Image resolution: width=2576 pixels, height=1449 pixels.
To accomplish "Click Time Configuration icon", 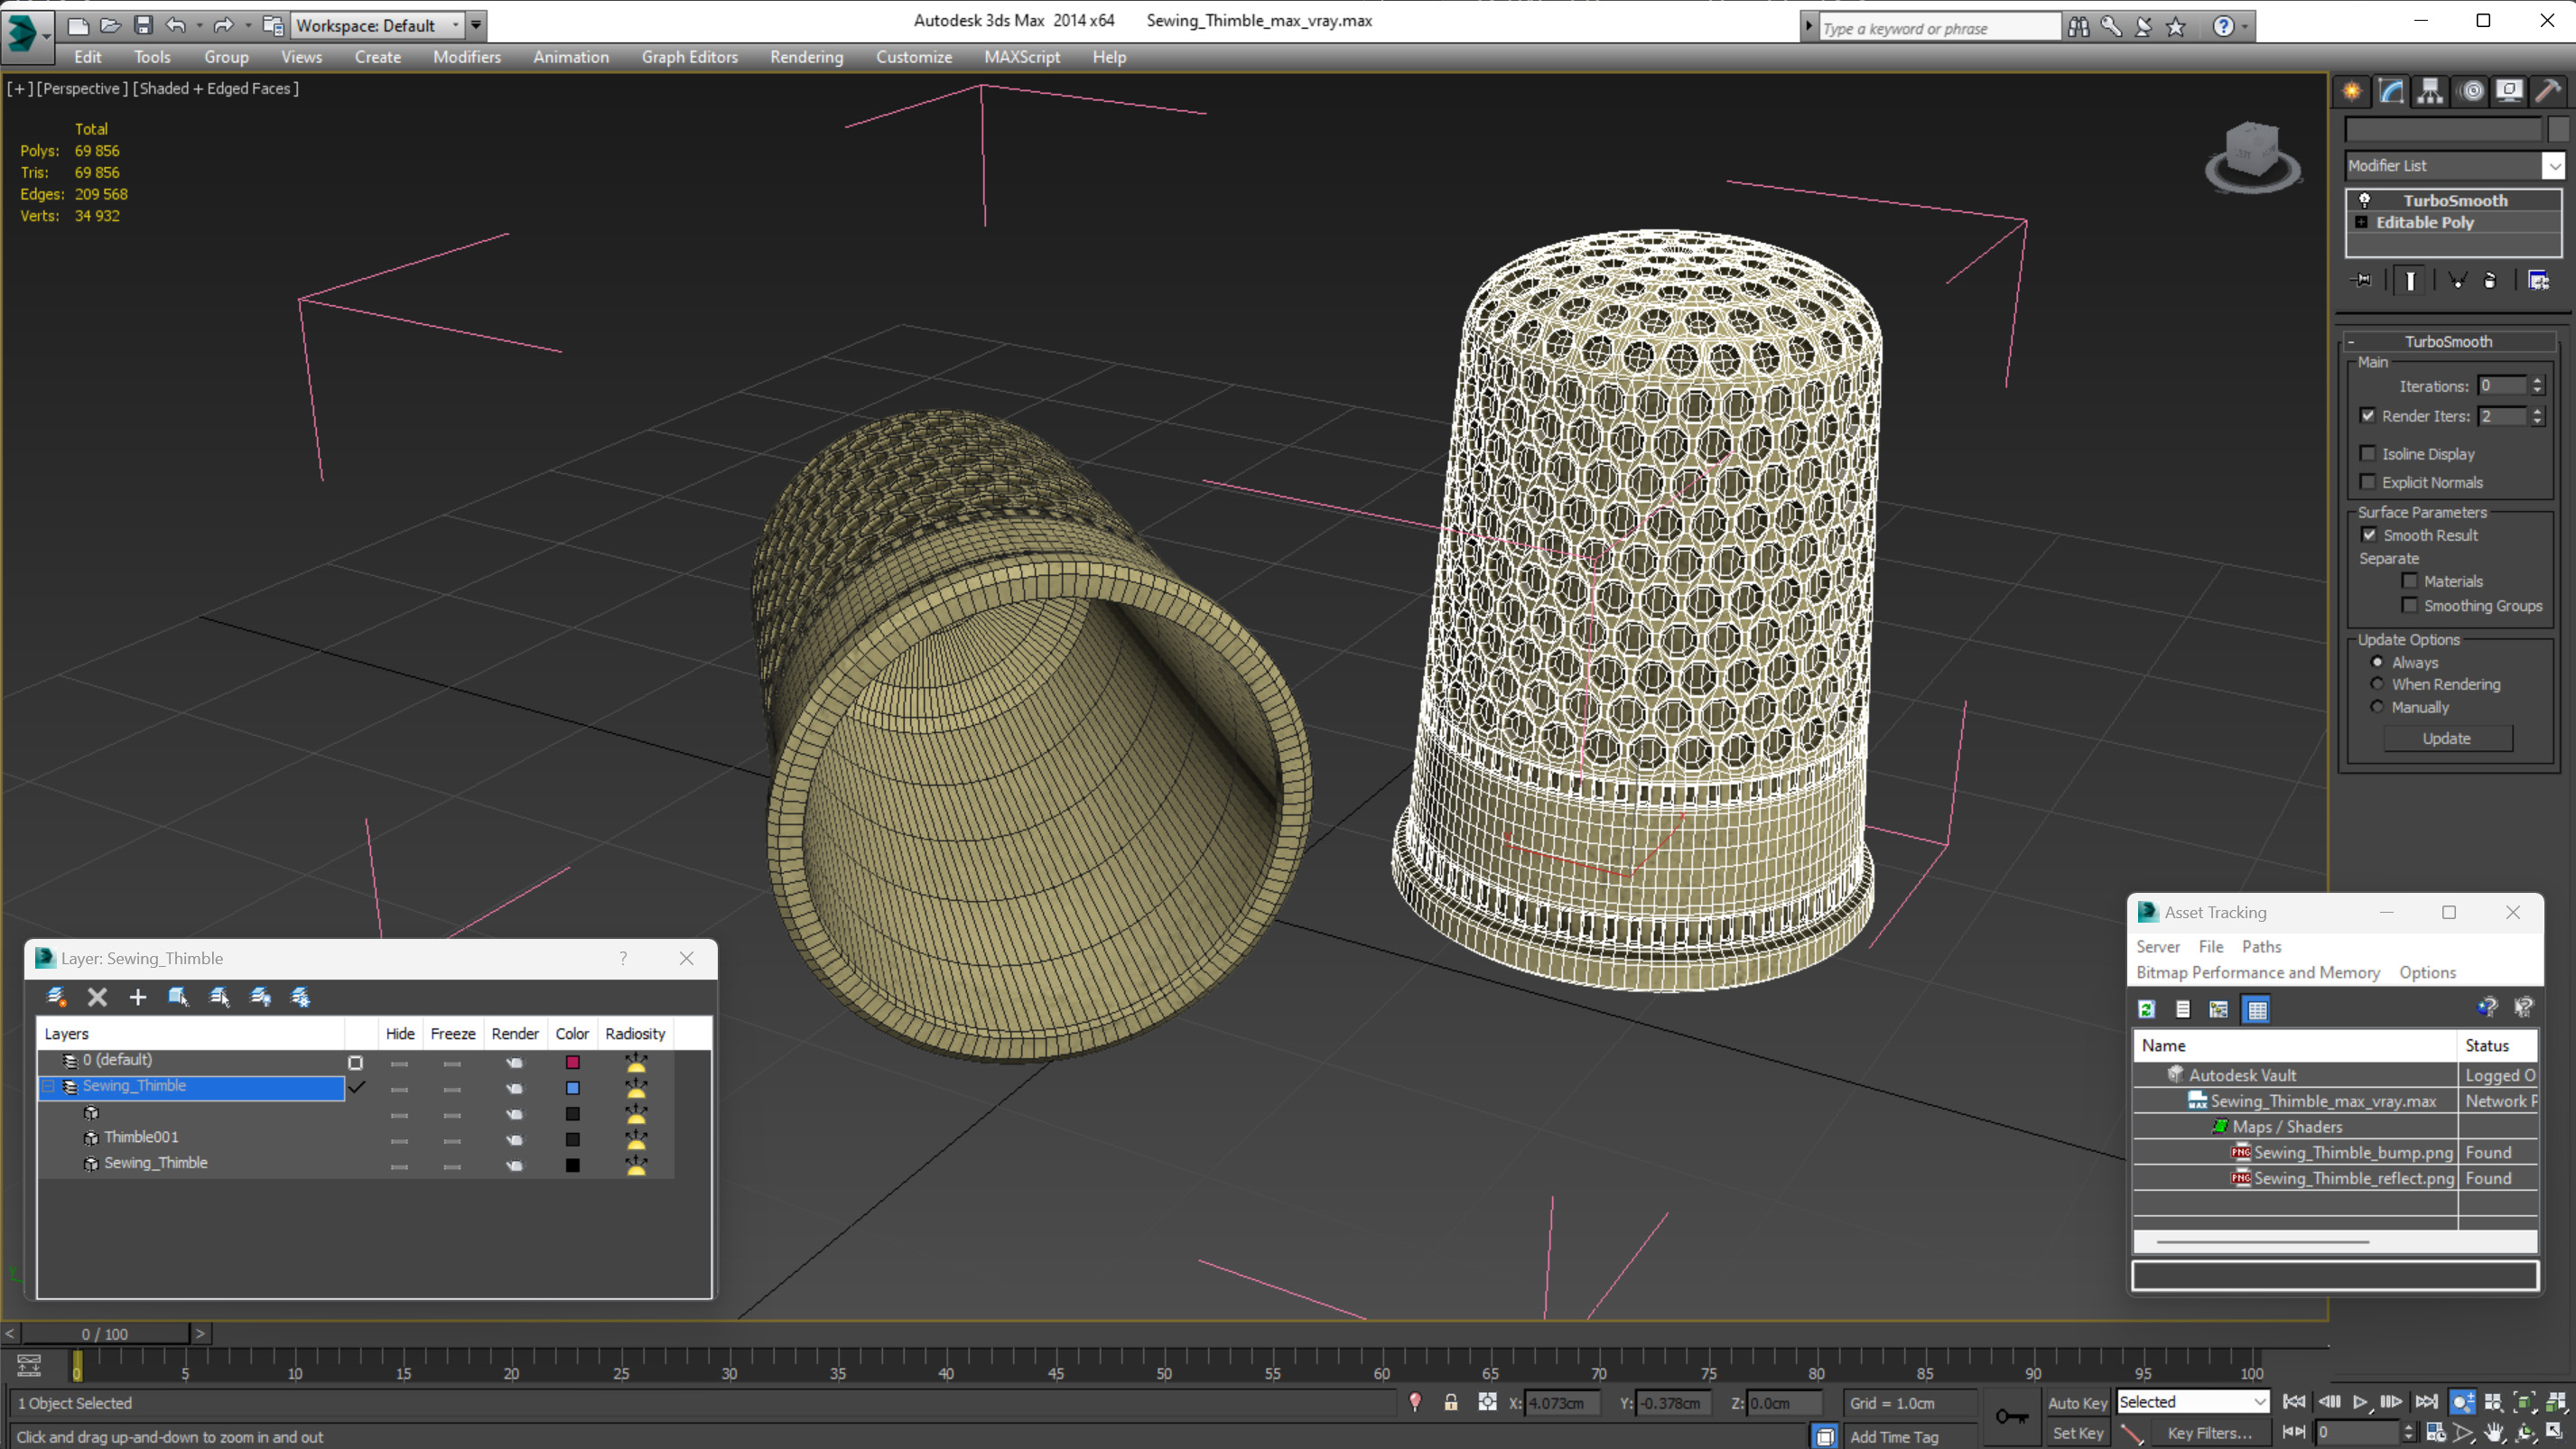I will point(2435,1432).
